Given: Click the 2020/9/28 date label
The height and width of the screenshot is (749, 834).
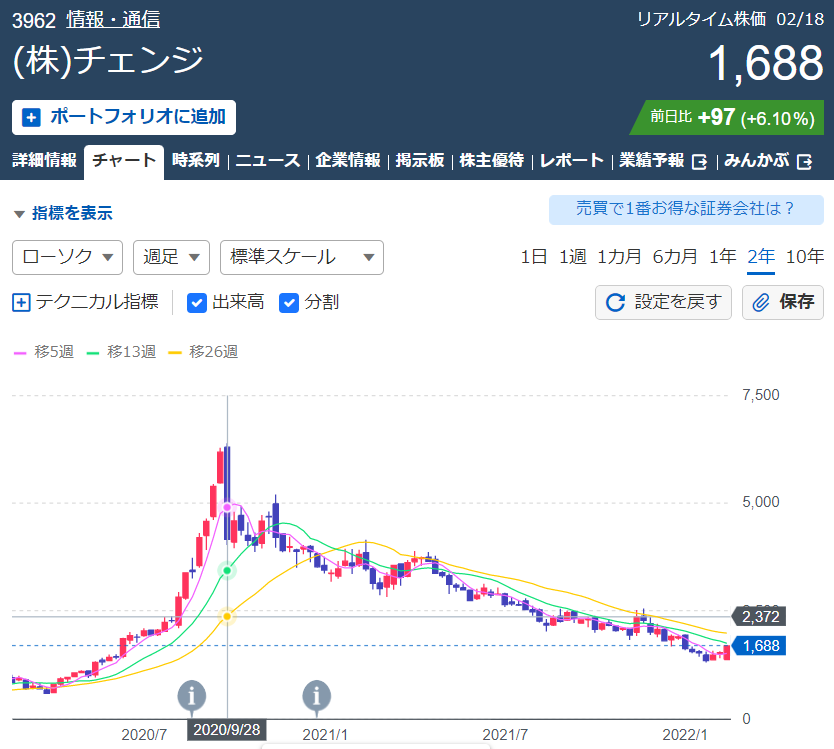Looking at the screenshot, I should 227,730.
